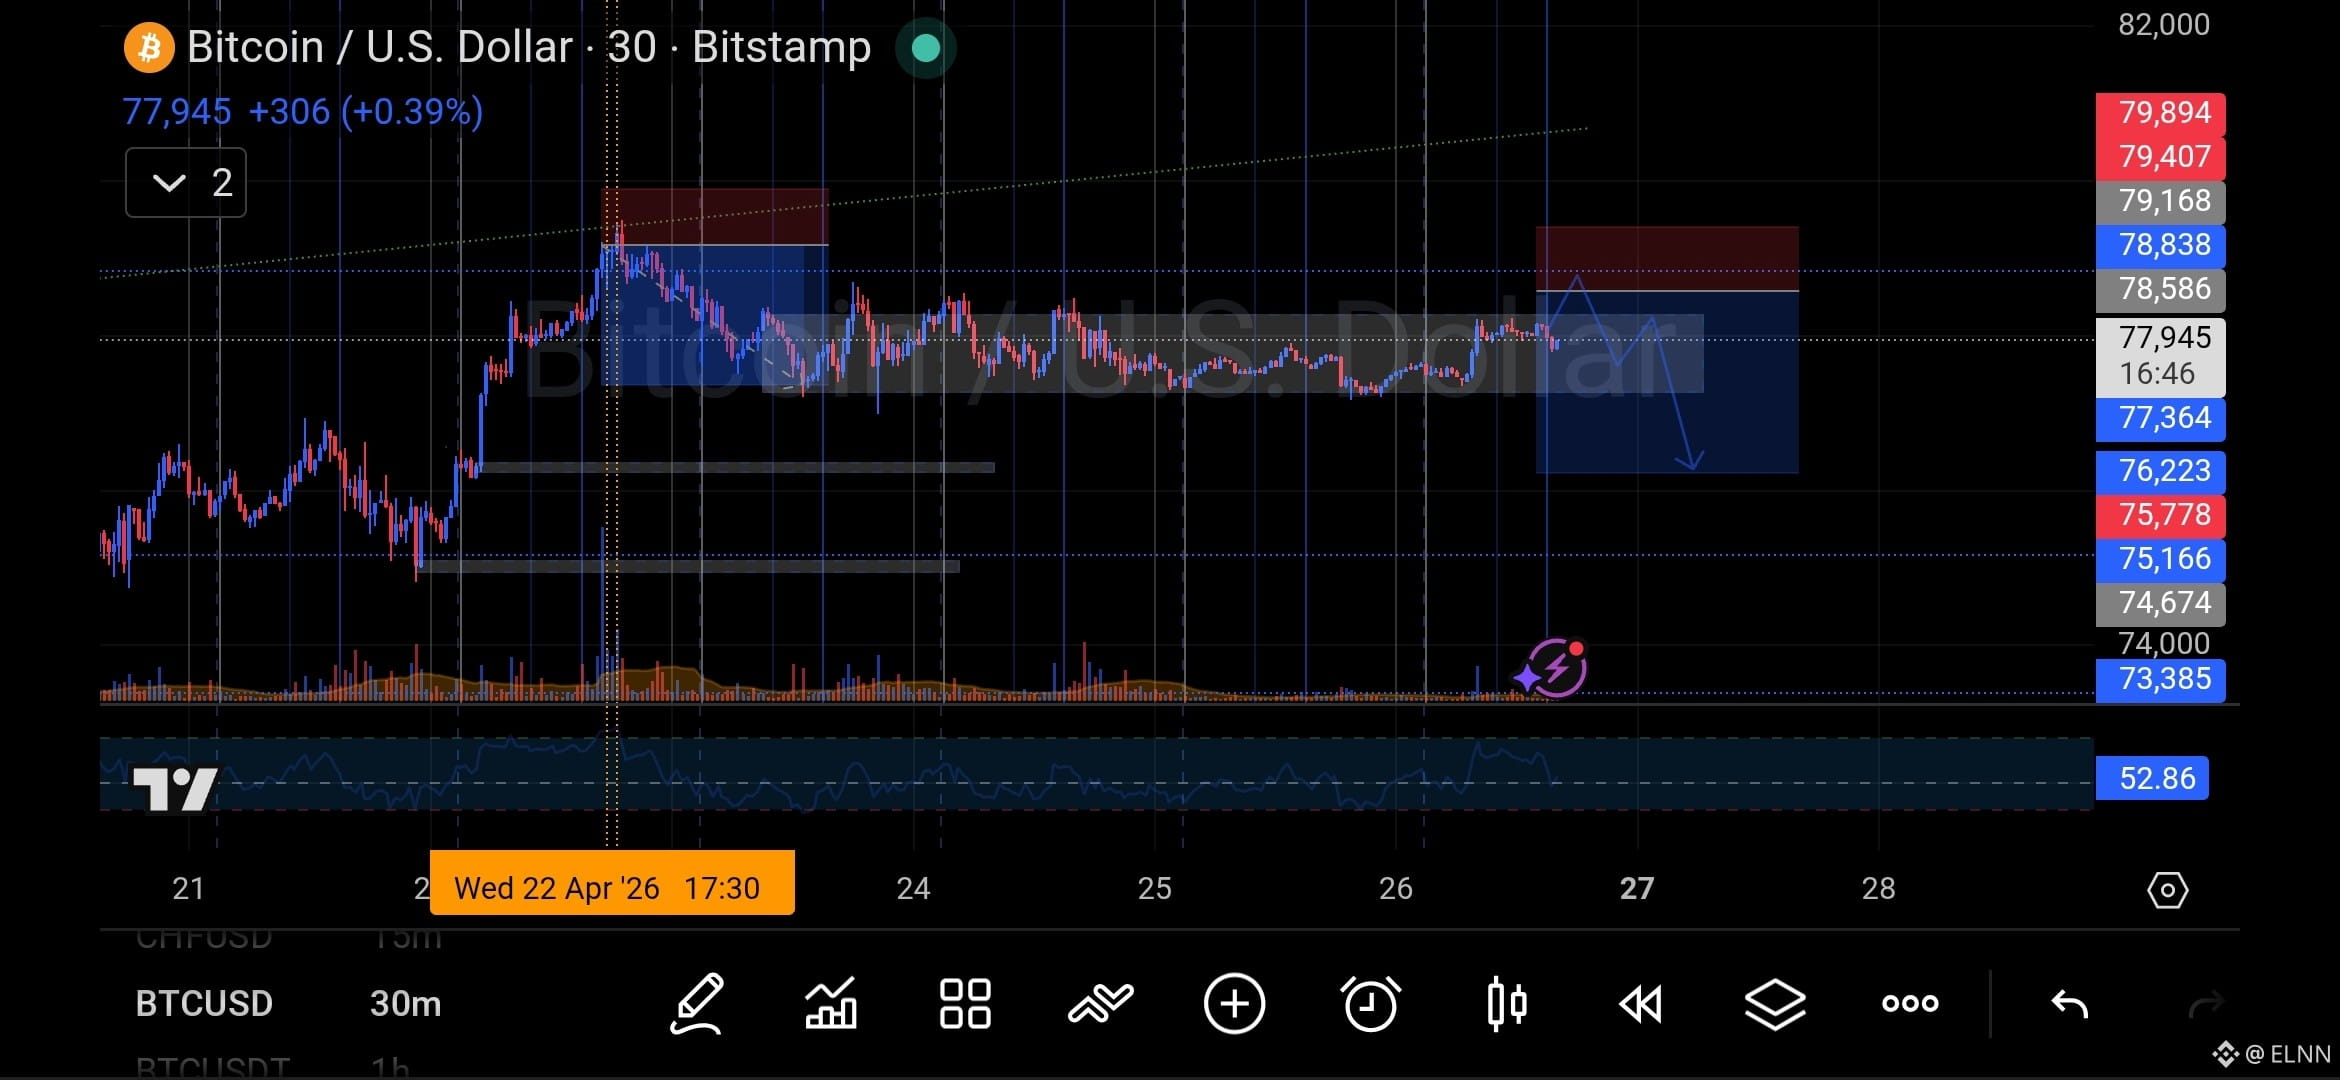Screen dimensions: 2340x1080
Task: Open the three-dots more menu
Action: (x=1910, y=1003)
